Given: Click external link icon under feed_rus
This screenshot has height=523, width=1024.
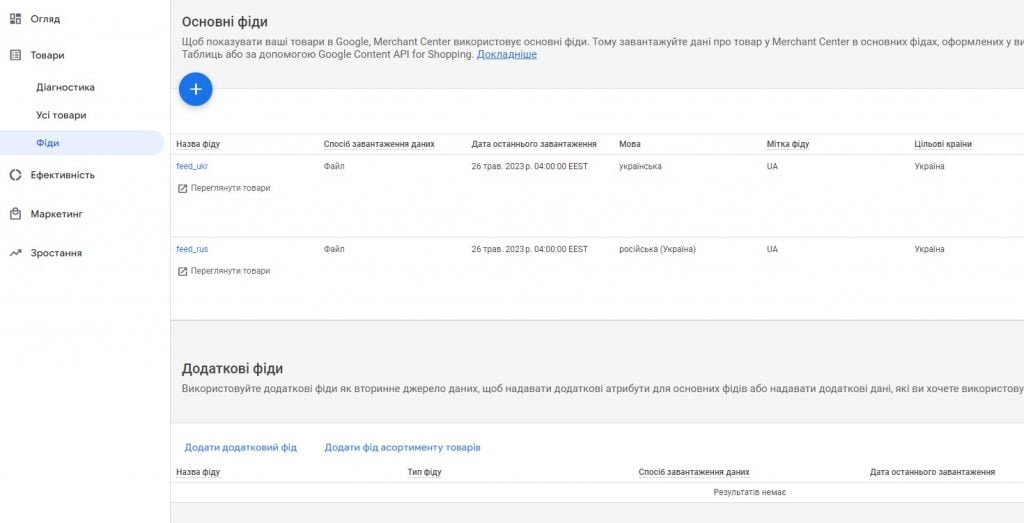Looking at the screenshot, I should (182, 271).
